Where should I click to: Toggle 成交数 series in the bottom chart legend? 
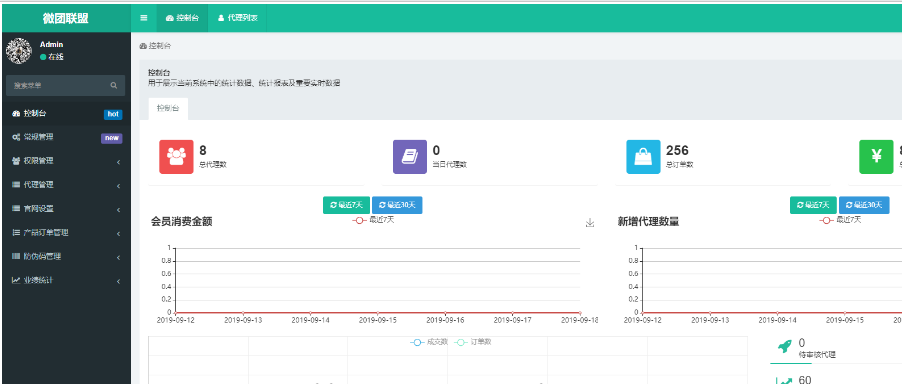pos(429,341)
